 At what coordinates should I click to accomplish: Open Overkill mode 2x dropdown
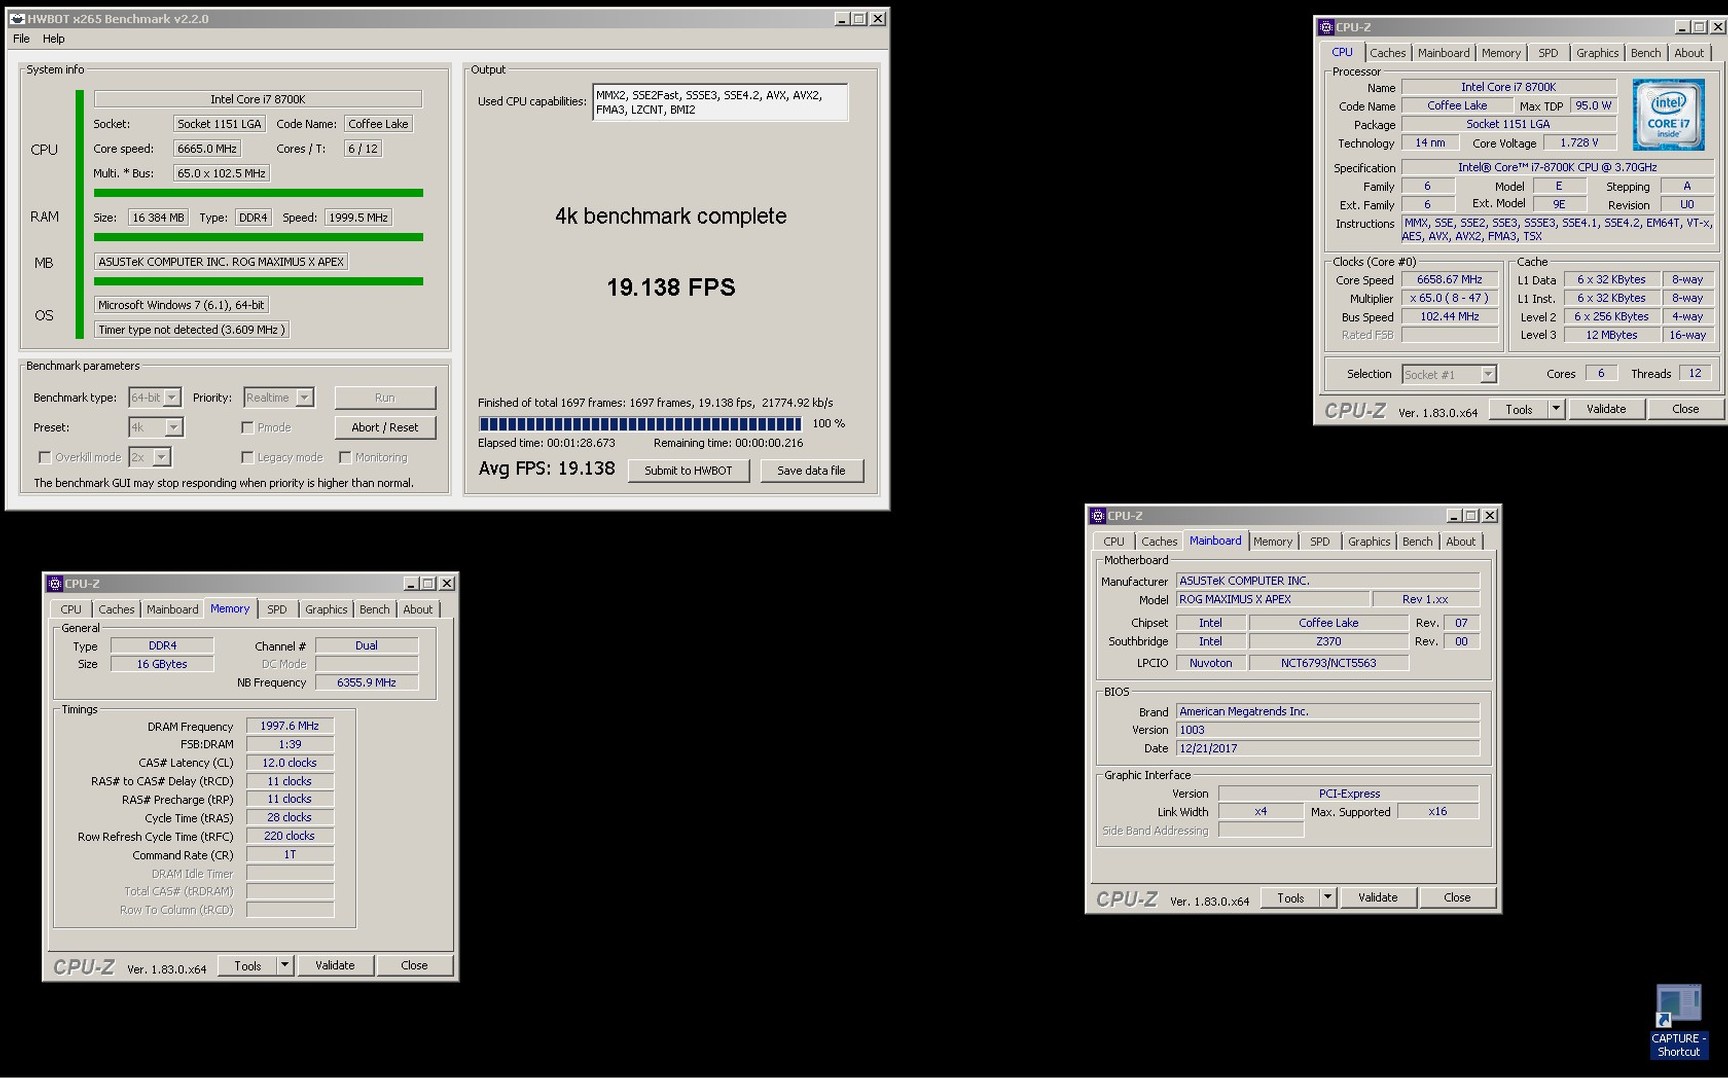coord(162,458)
